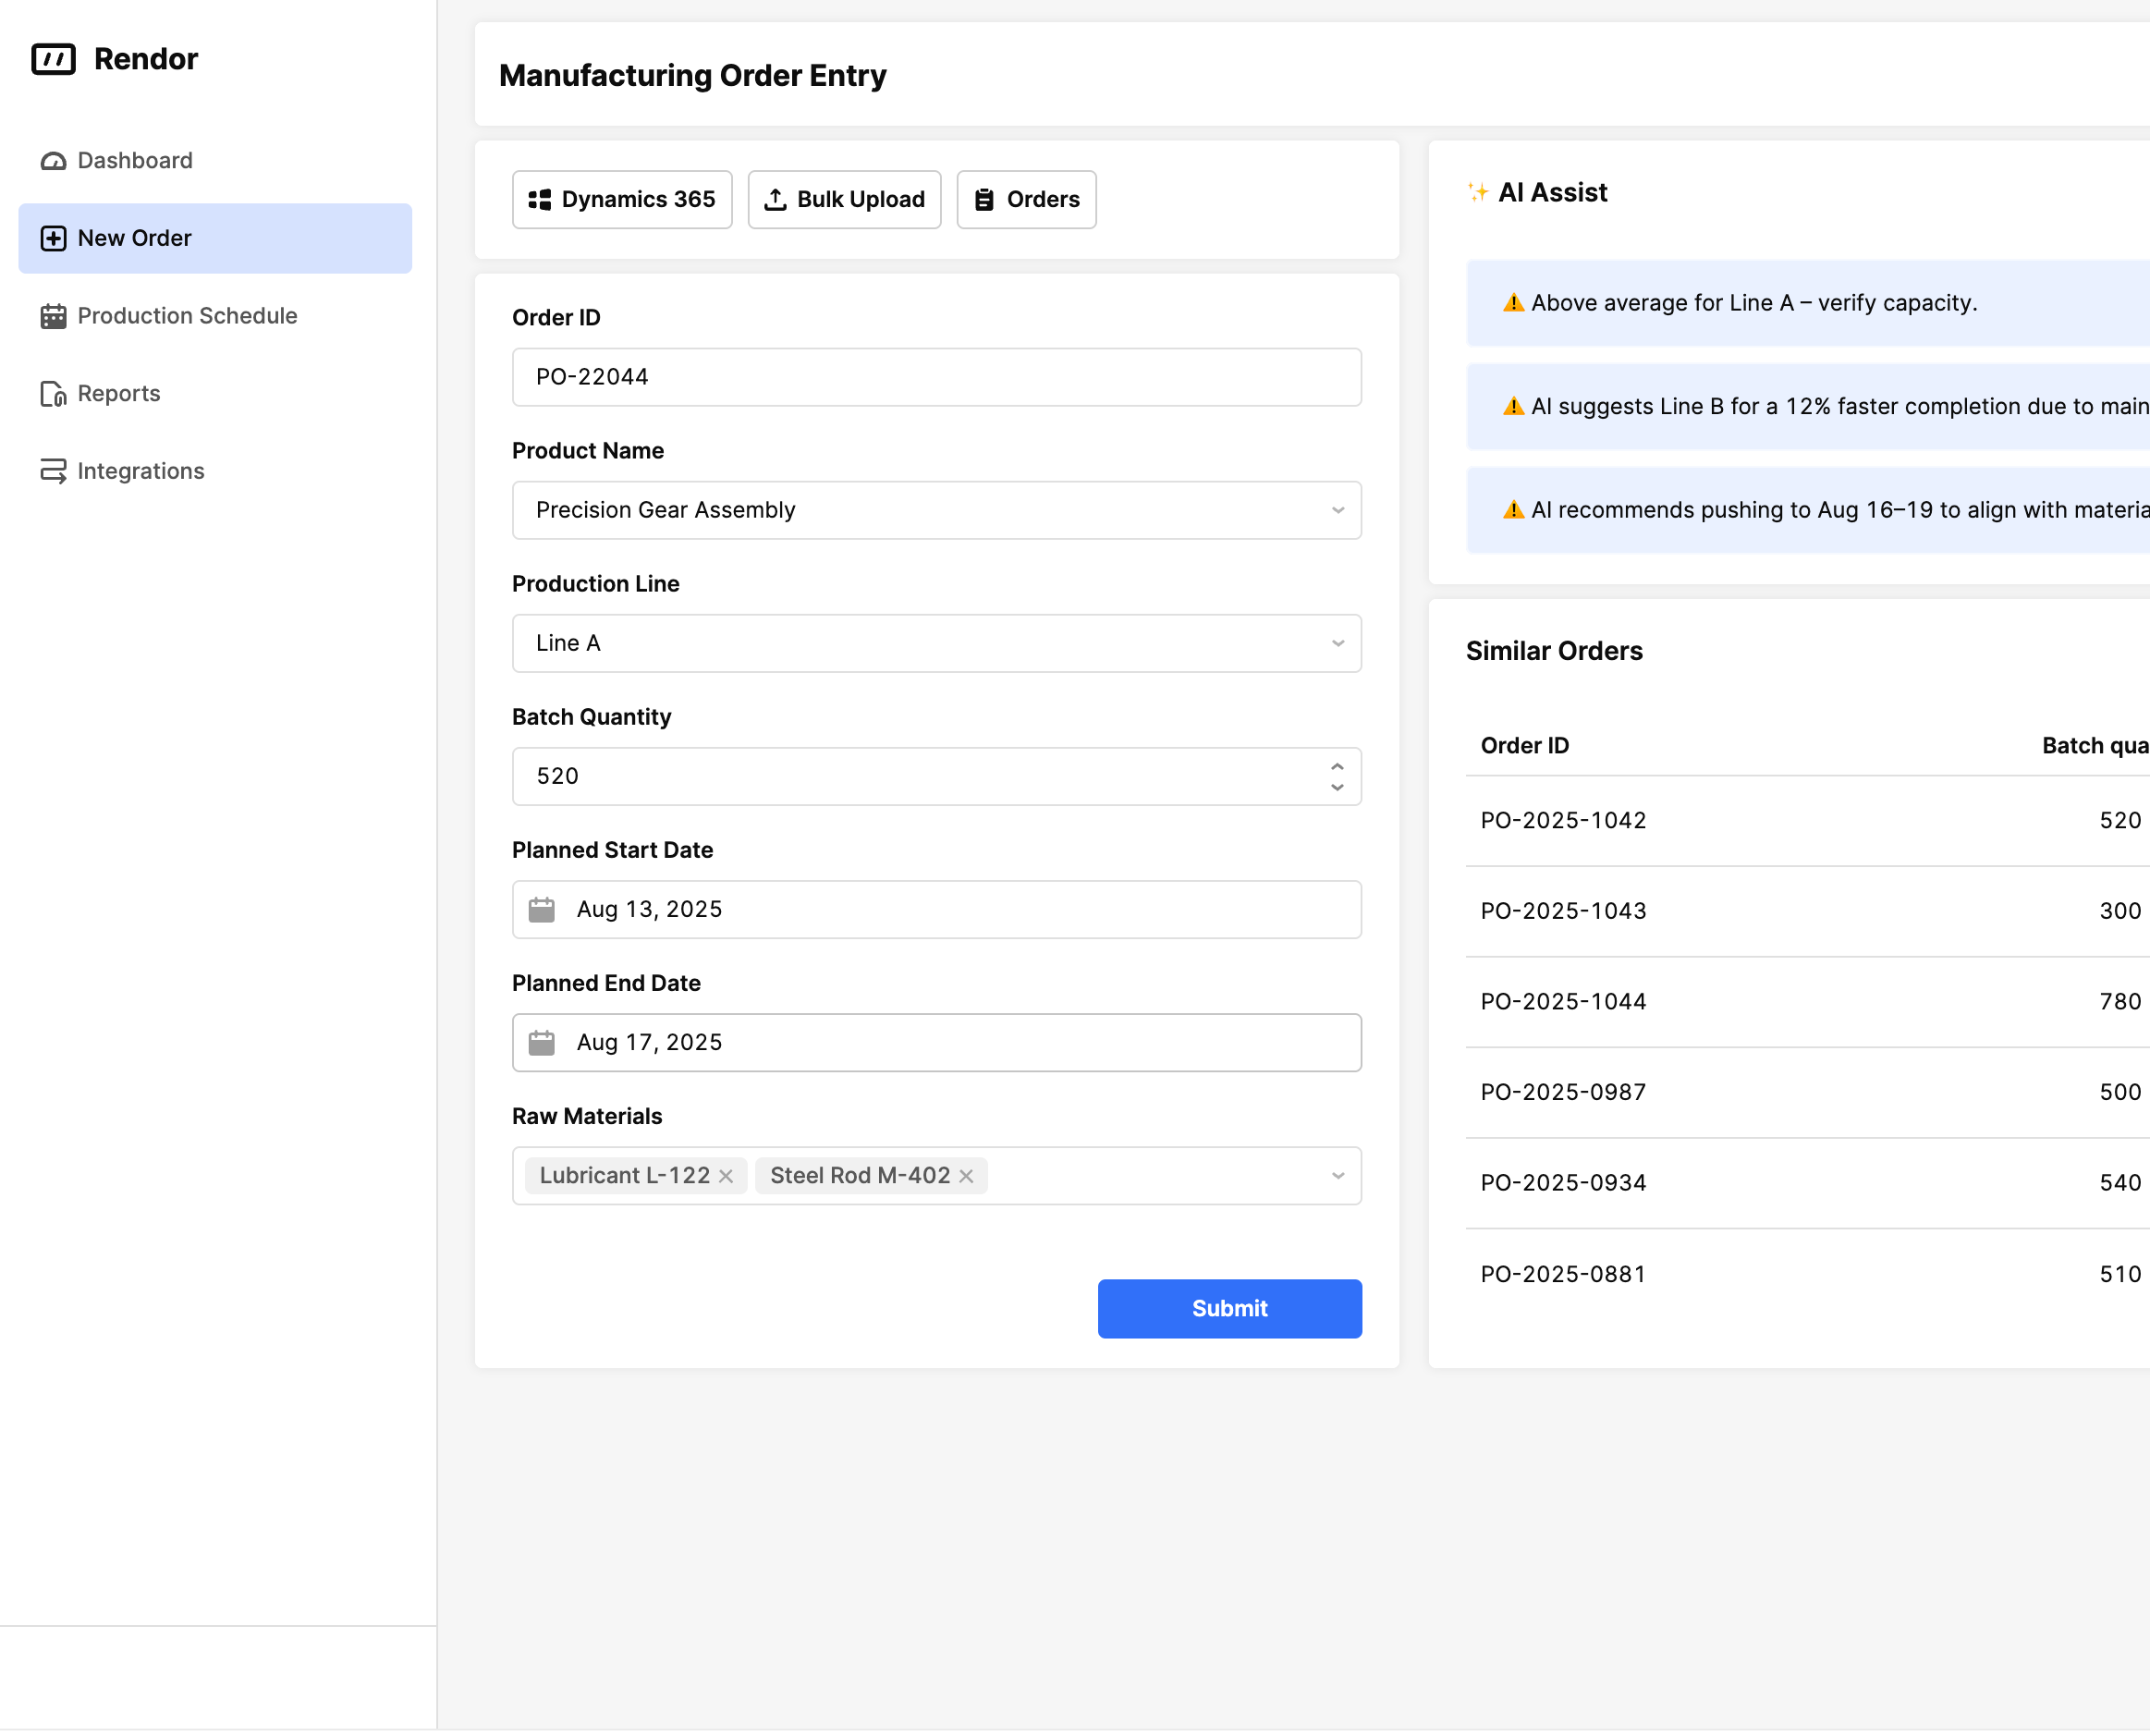The image size is (2150, 1736).
Task: Open Production Schedule from the sidebar
Action: pos(186,316)
